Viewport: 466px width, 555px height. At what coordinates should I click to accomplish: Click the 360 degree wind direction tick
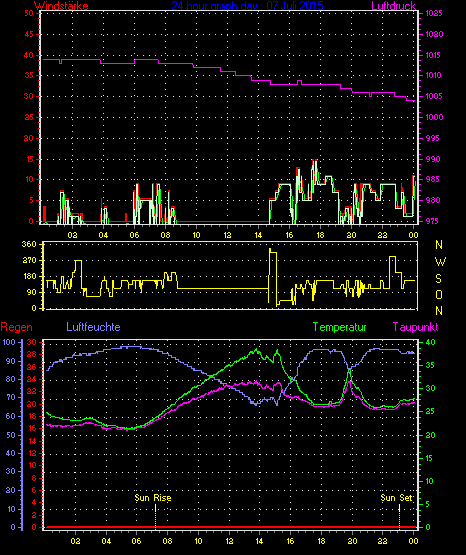pos(29,244)
